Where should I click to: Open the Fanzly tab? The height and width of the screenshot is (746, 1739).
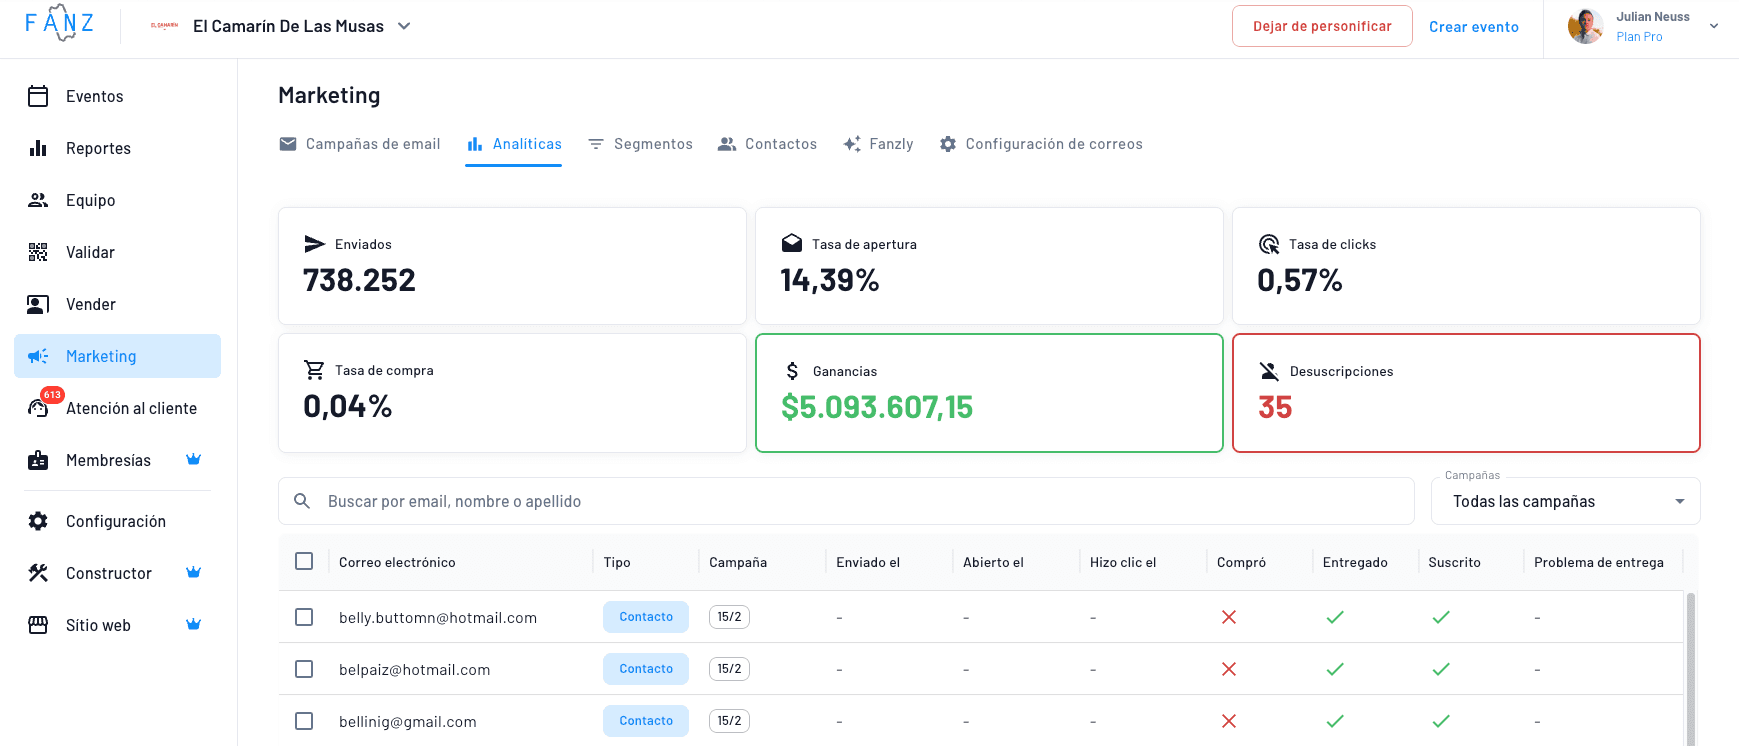(x=878, y=144)
